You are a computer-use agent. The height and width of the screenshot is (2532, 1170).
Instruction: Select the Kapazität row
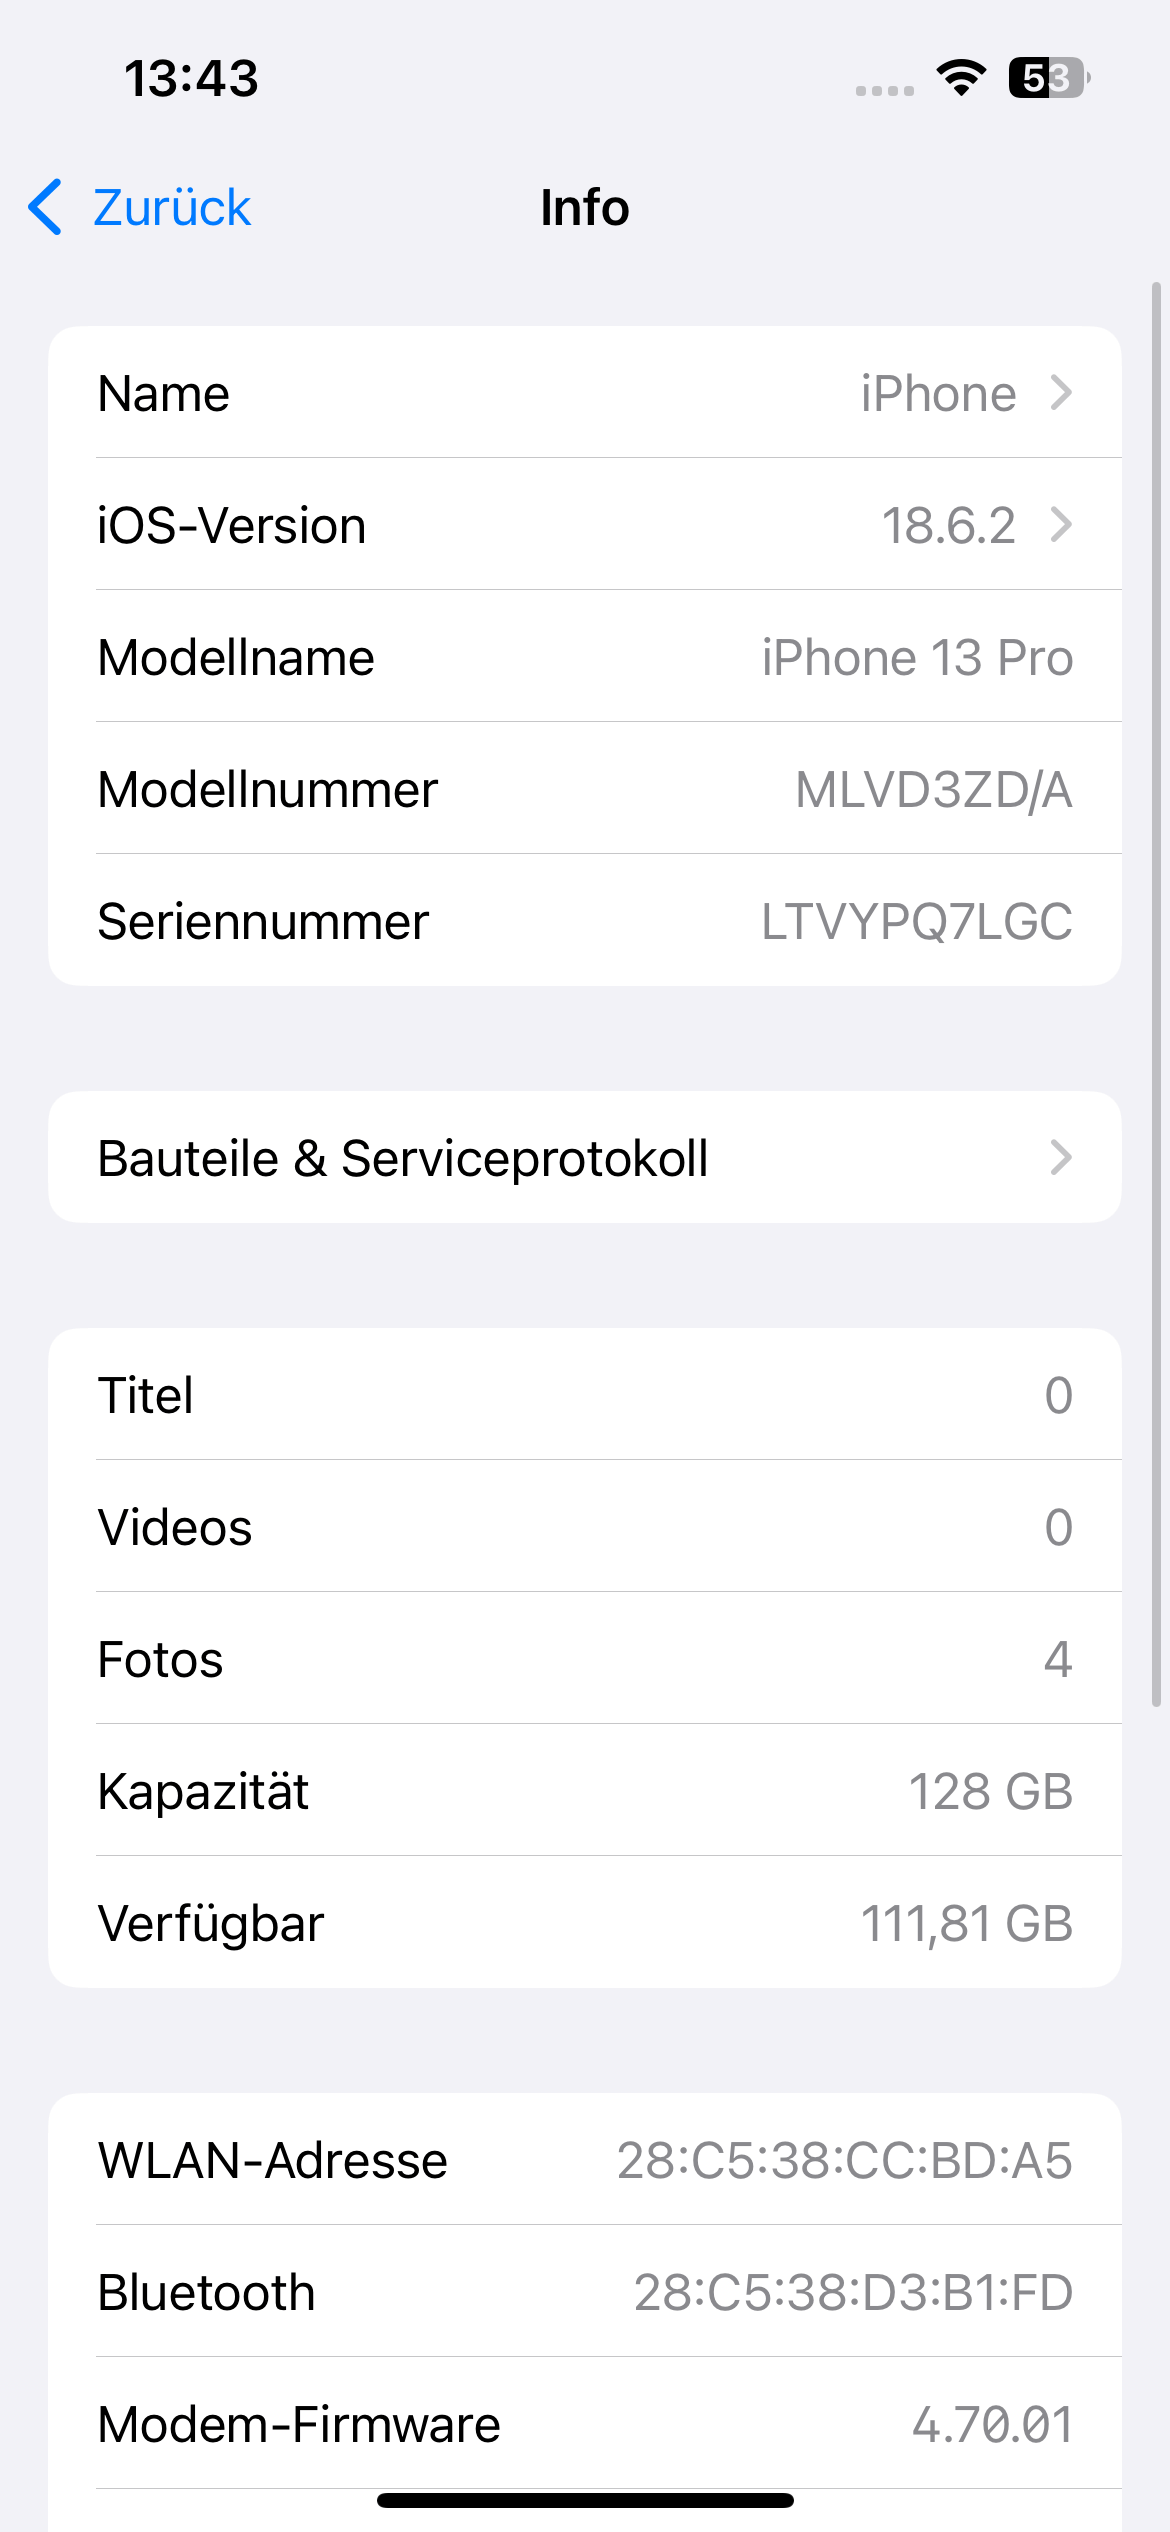click(x=584, y=1790)
